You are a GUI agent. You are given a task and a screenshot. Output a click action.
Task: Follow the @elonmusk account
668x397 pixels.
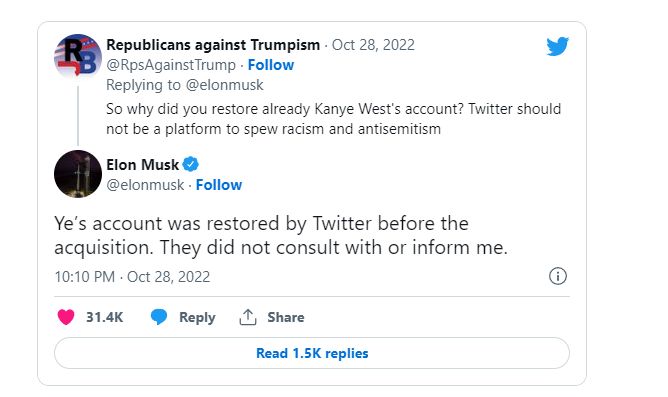[x=219, y=185]
